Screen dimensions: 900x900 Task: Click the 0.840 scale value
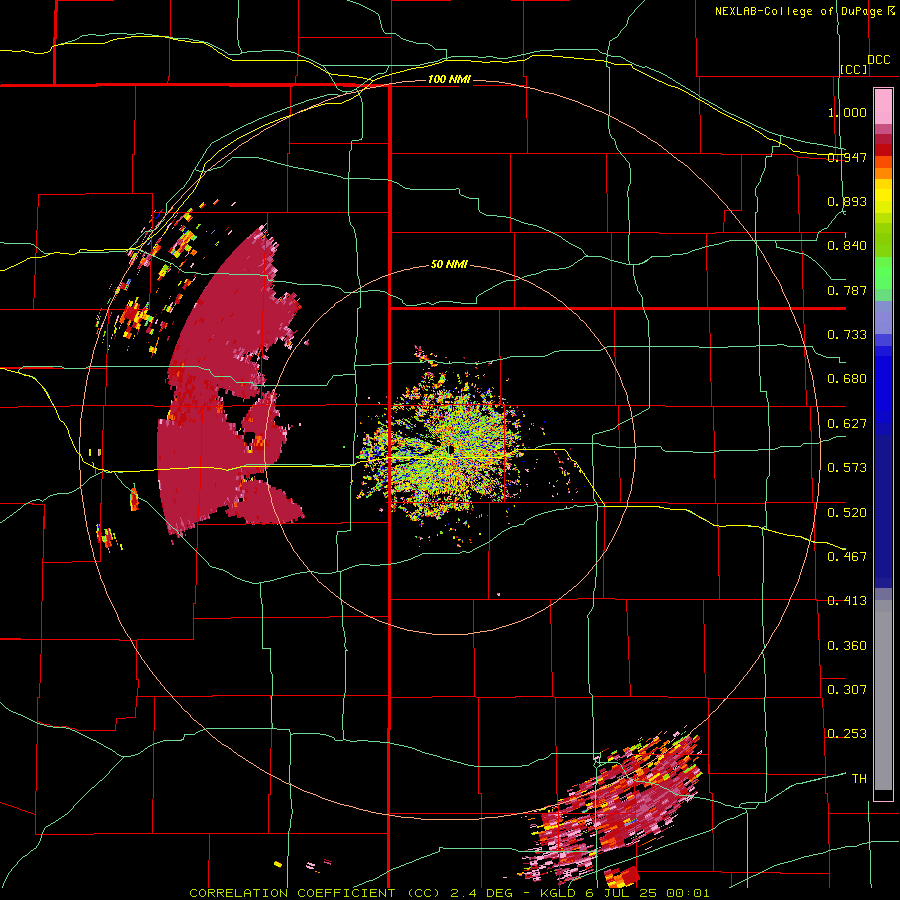[x=847, y=246]
